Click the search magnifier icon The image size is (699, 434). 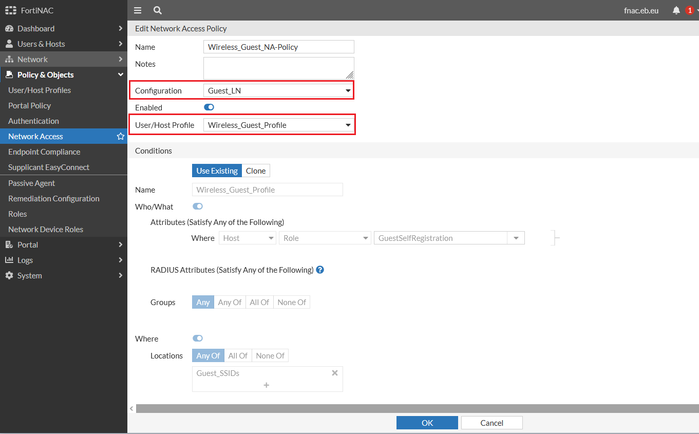pos(158,10)
